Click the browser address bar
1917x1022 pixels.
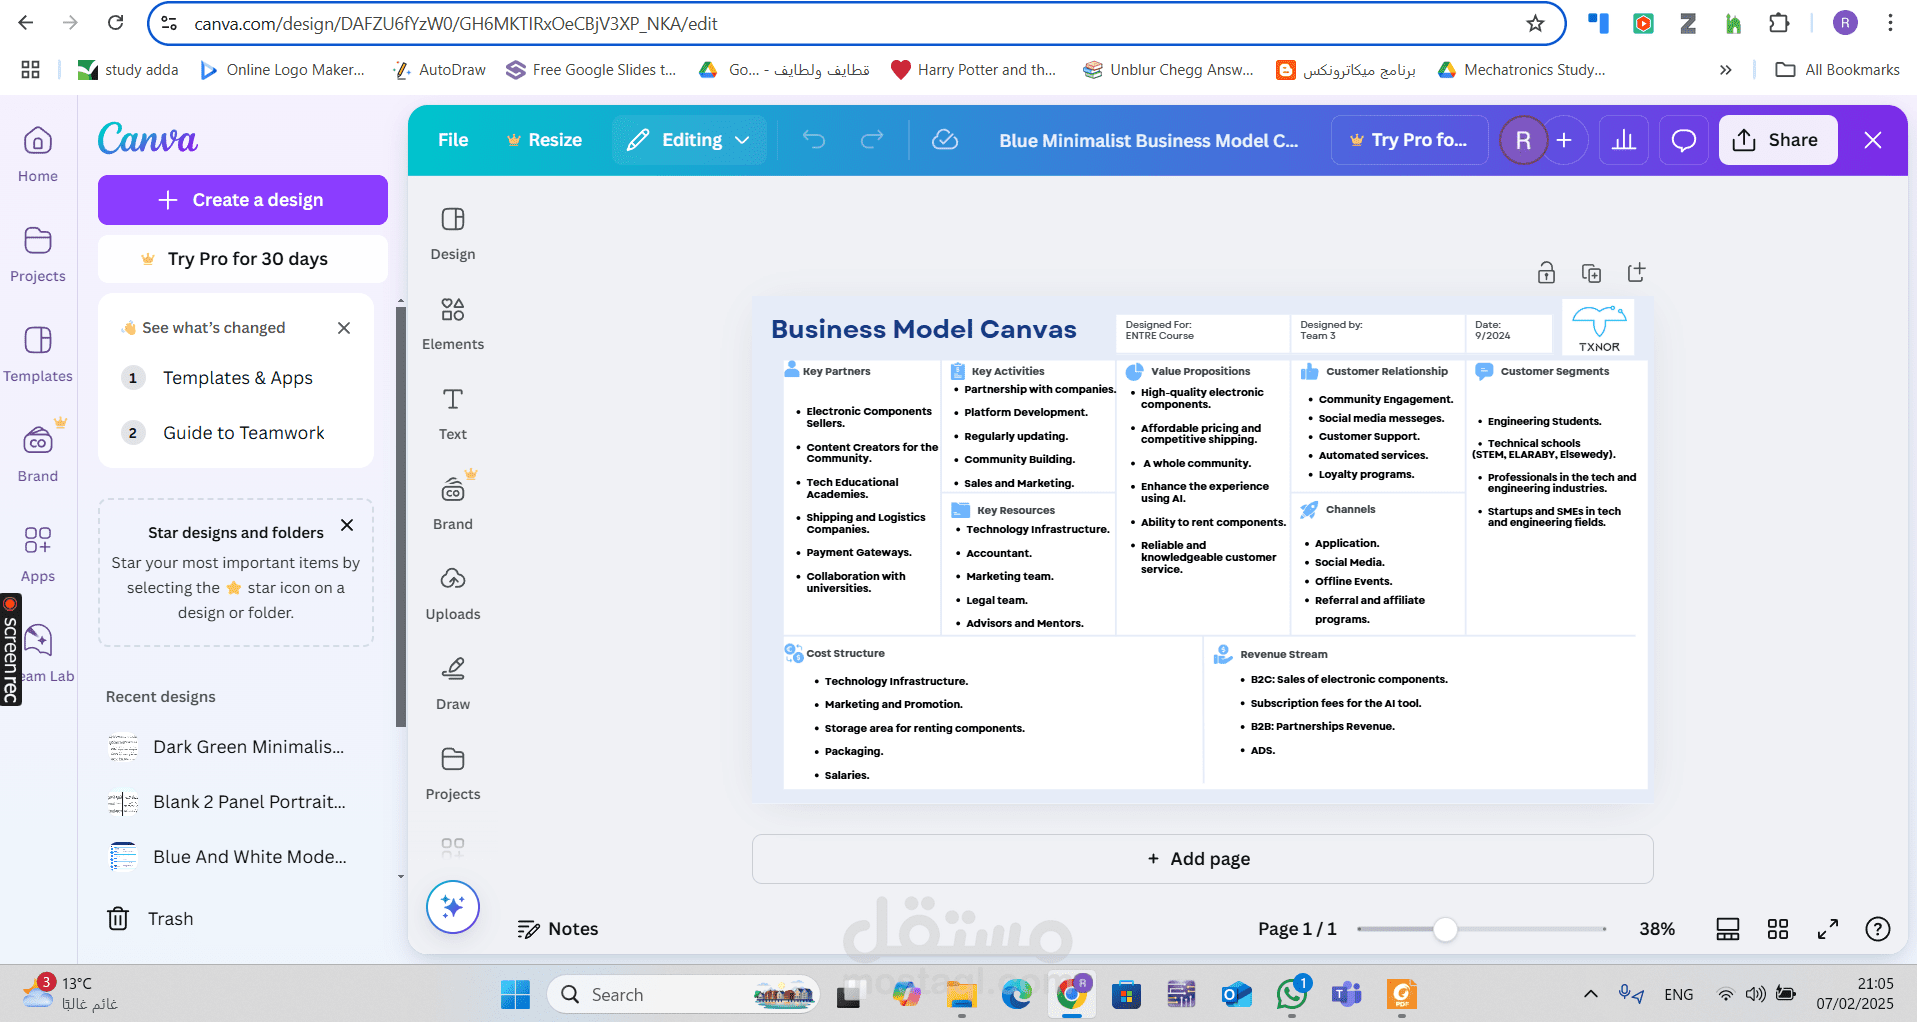(x=856, y=23)
